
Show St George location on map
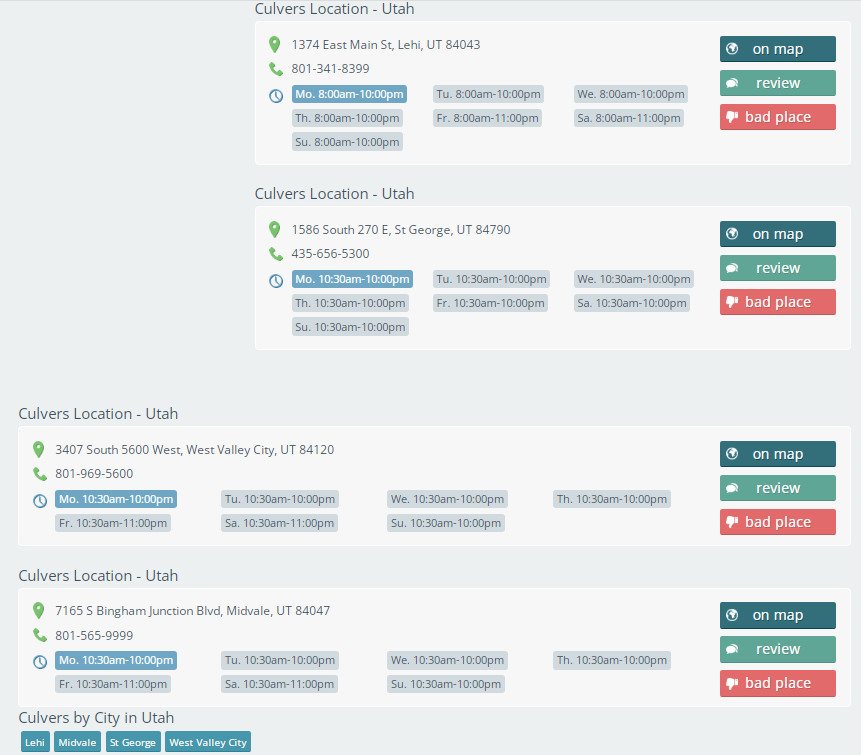(x=778, y=234)
